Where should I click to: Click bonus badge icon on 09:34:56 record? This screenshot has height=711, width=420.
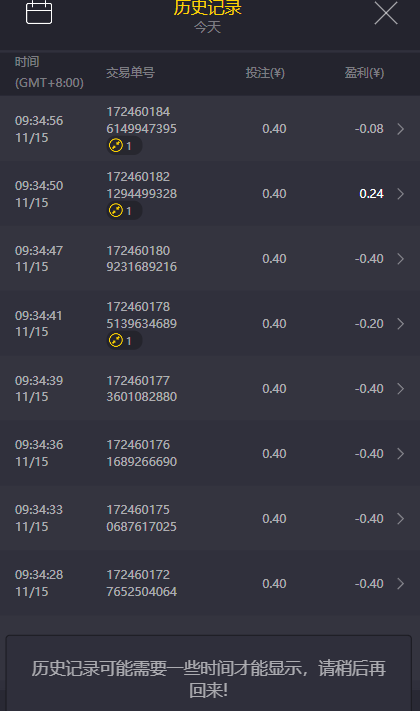tap(116, 146)
